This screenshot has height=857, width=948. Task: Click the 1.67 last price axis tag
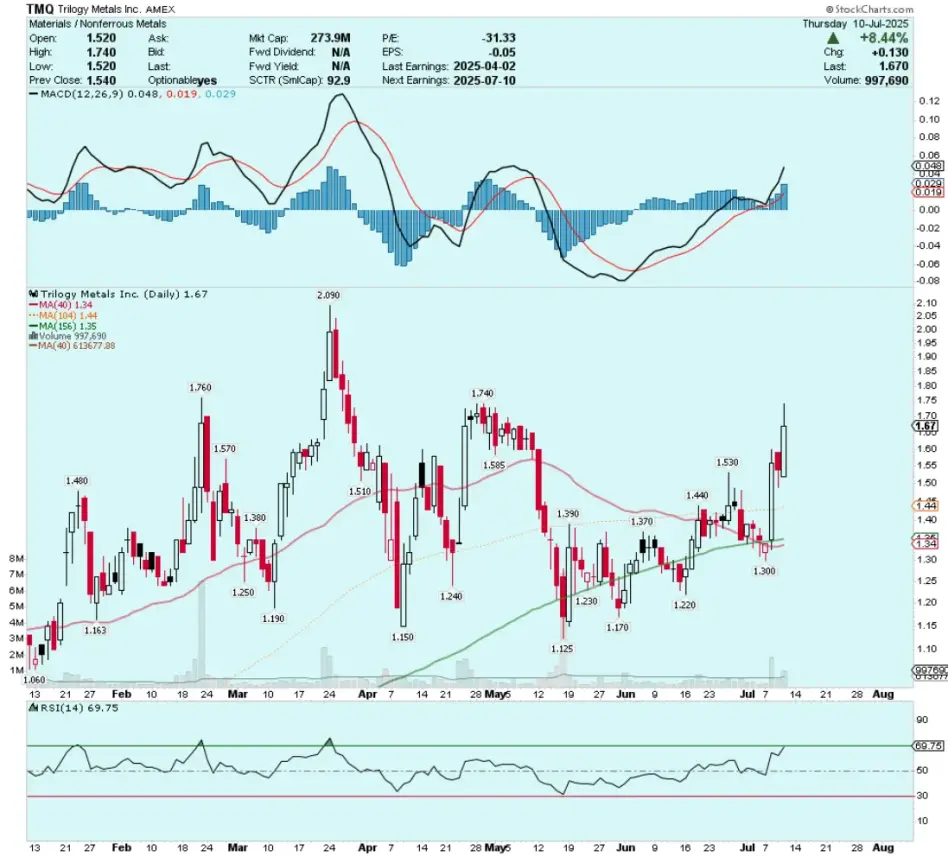coord(926,426)
